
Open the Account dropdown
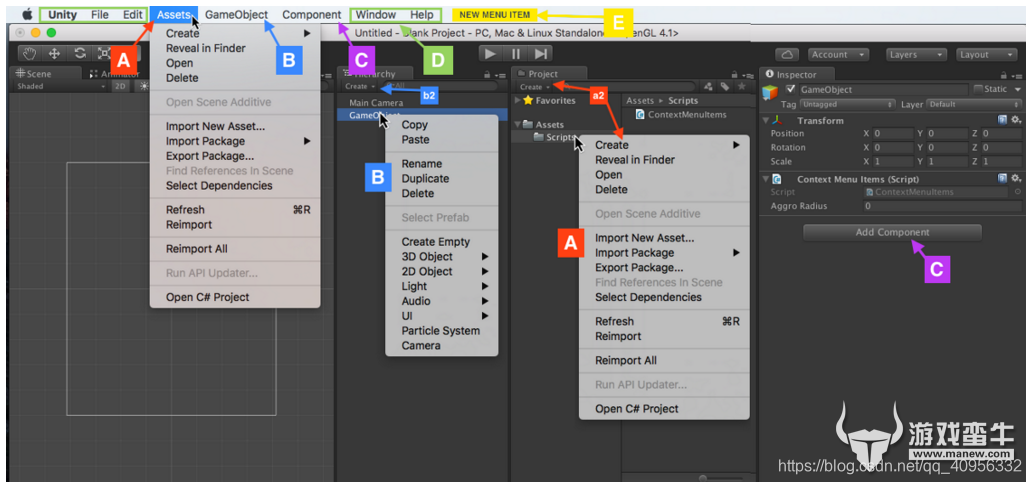click(x=838, y=55)
